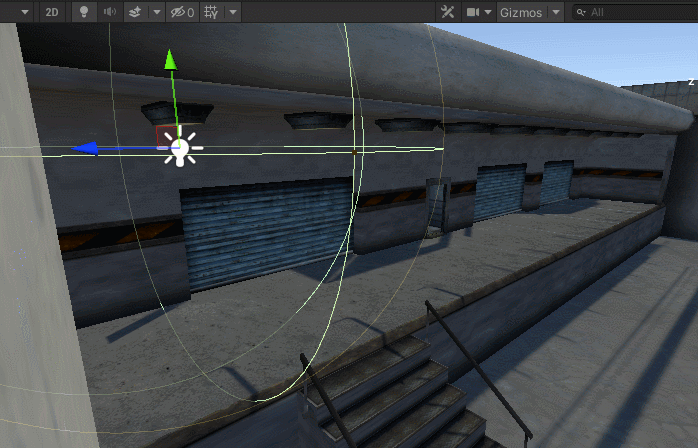The width and height of the screenshot is (698, 448).
Task: Click the blue Z-axis move arrow
Action: click(85, 148)
